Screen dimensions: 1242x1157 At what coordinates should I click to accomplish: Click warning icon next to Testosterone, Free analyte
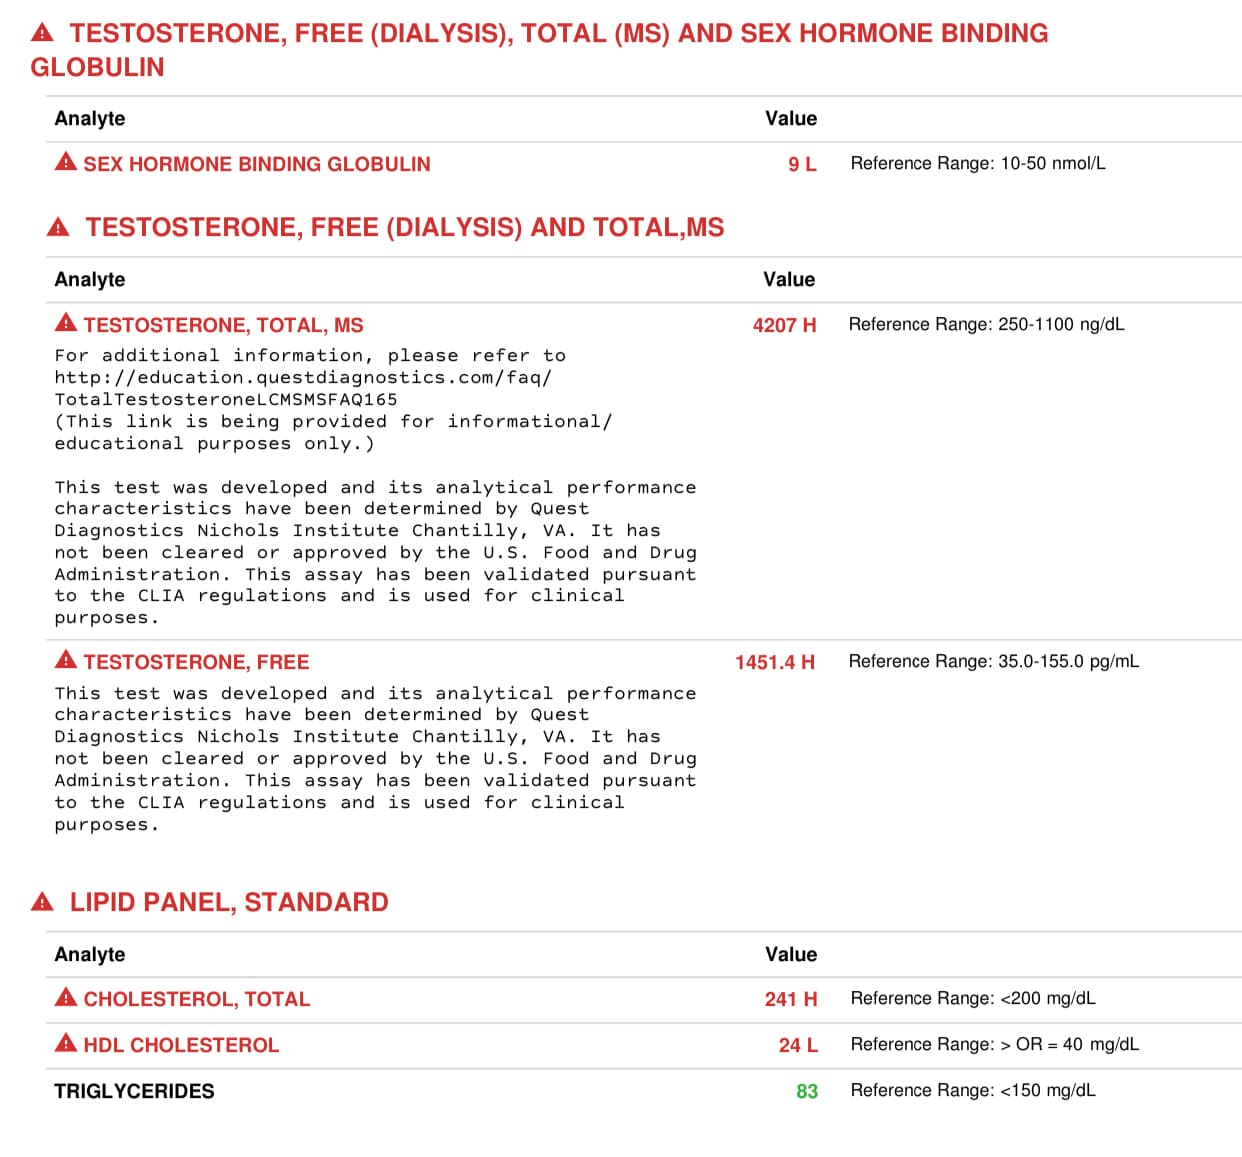66,660
